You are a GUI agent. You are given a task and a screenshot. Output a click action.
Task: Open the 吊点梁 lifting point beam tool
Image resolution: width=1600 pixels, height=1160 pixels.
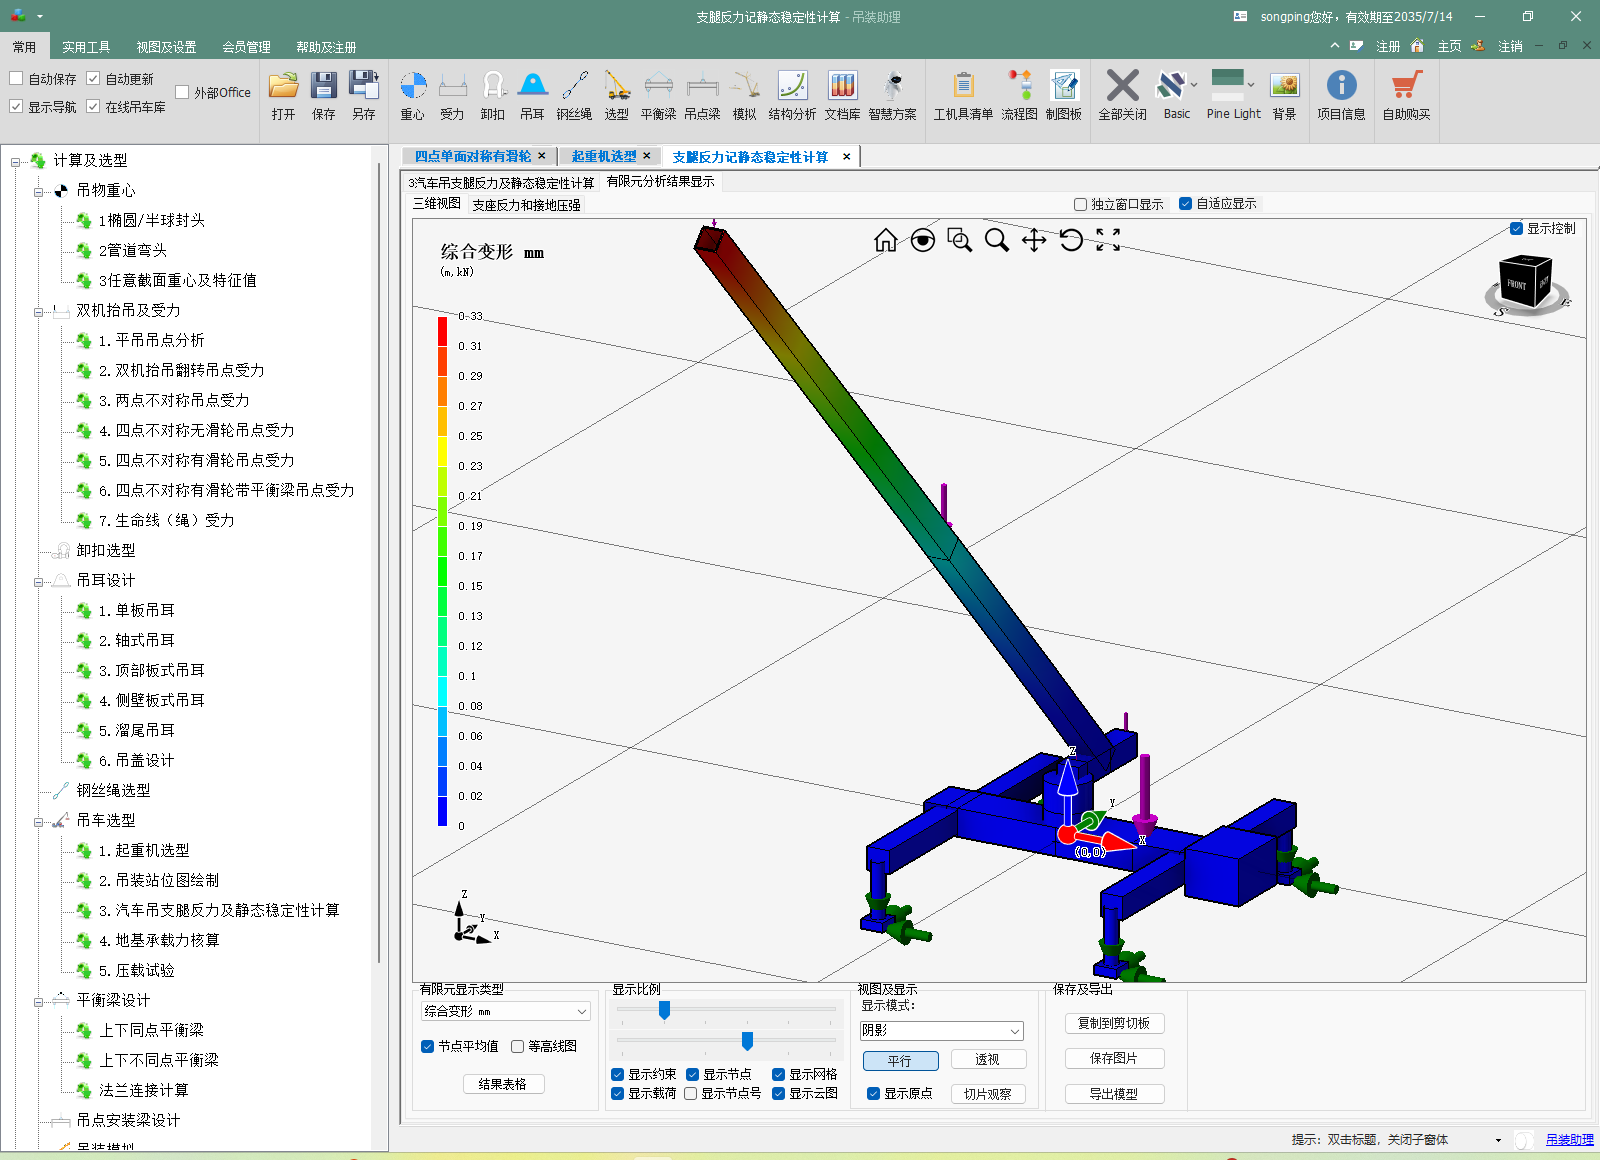(703, 96)
